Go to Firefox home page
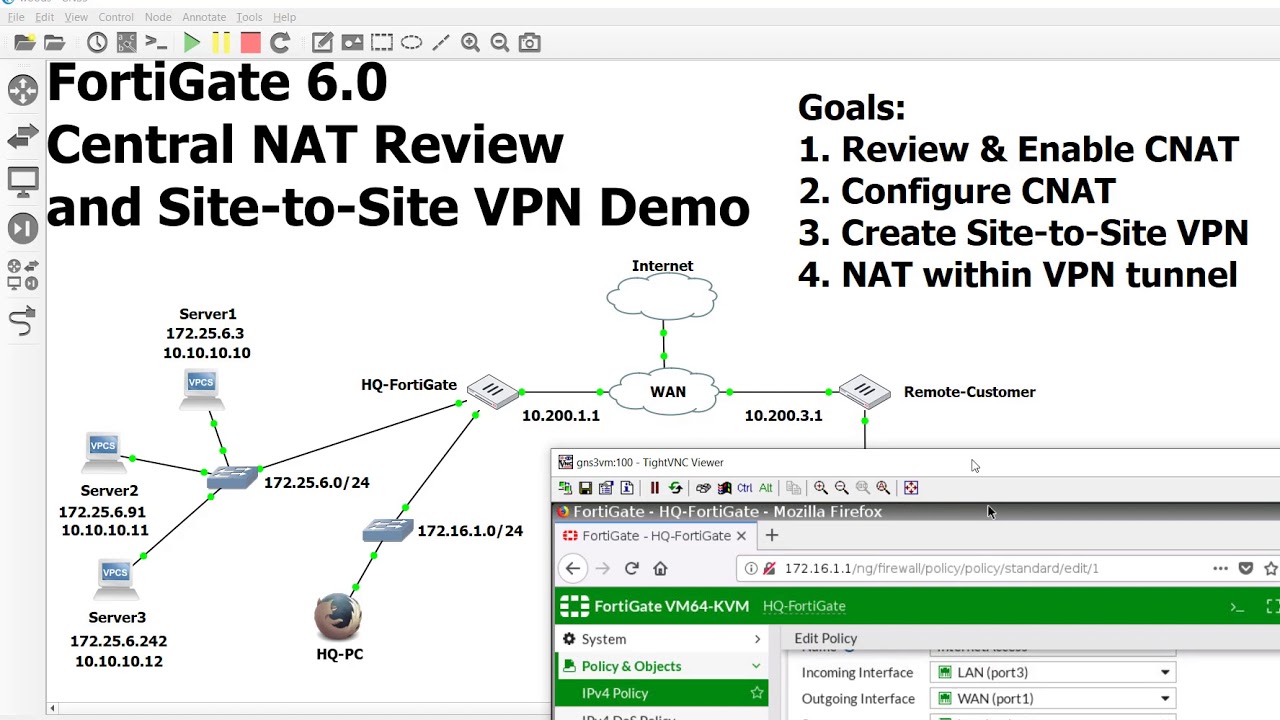The height and width of the screenshot is (720, 1280). [x=660, y=568]
